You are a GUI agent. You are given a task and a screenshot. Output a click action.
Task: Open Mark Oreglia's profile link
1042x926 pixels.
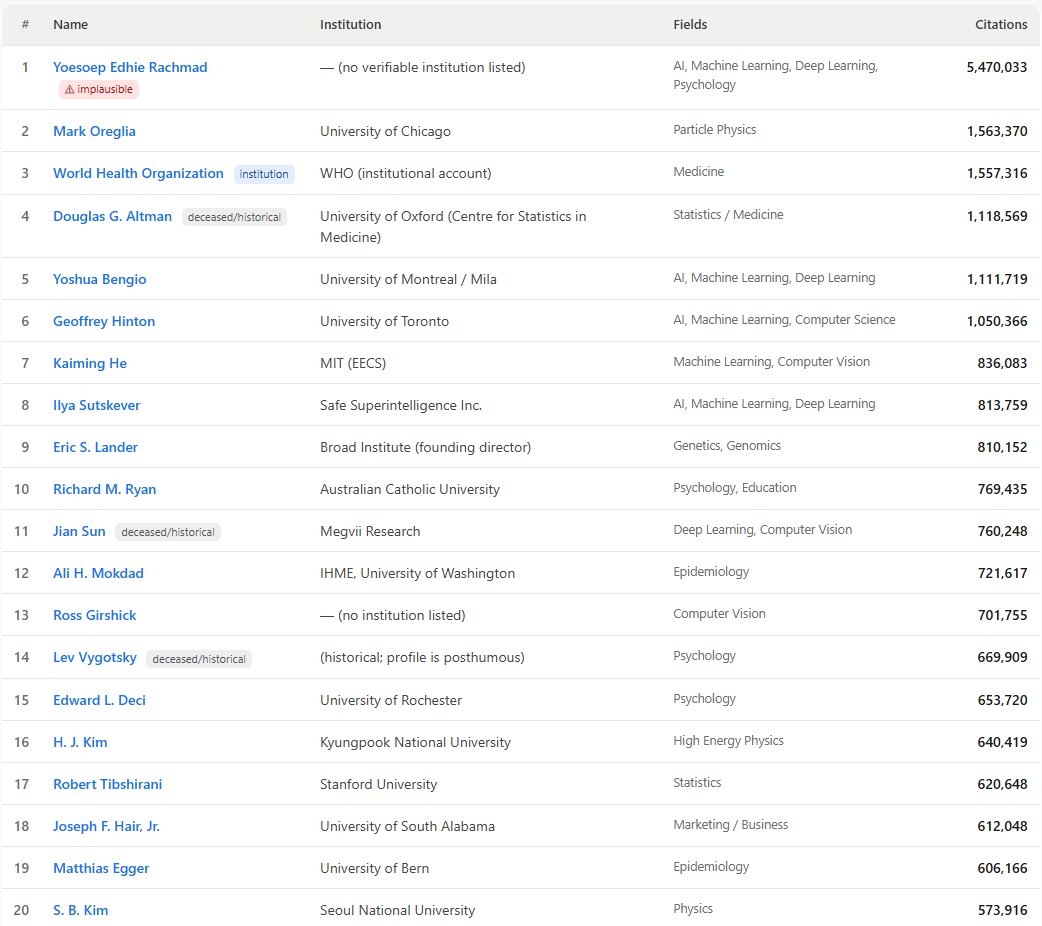coord(94,131)
